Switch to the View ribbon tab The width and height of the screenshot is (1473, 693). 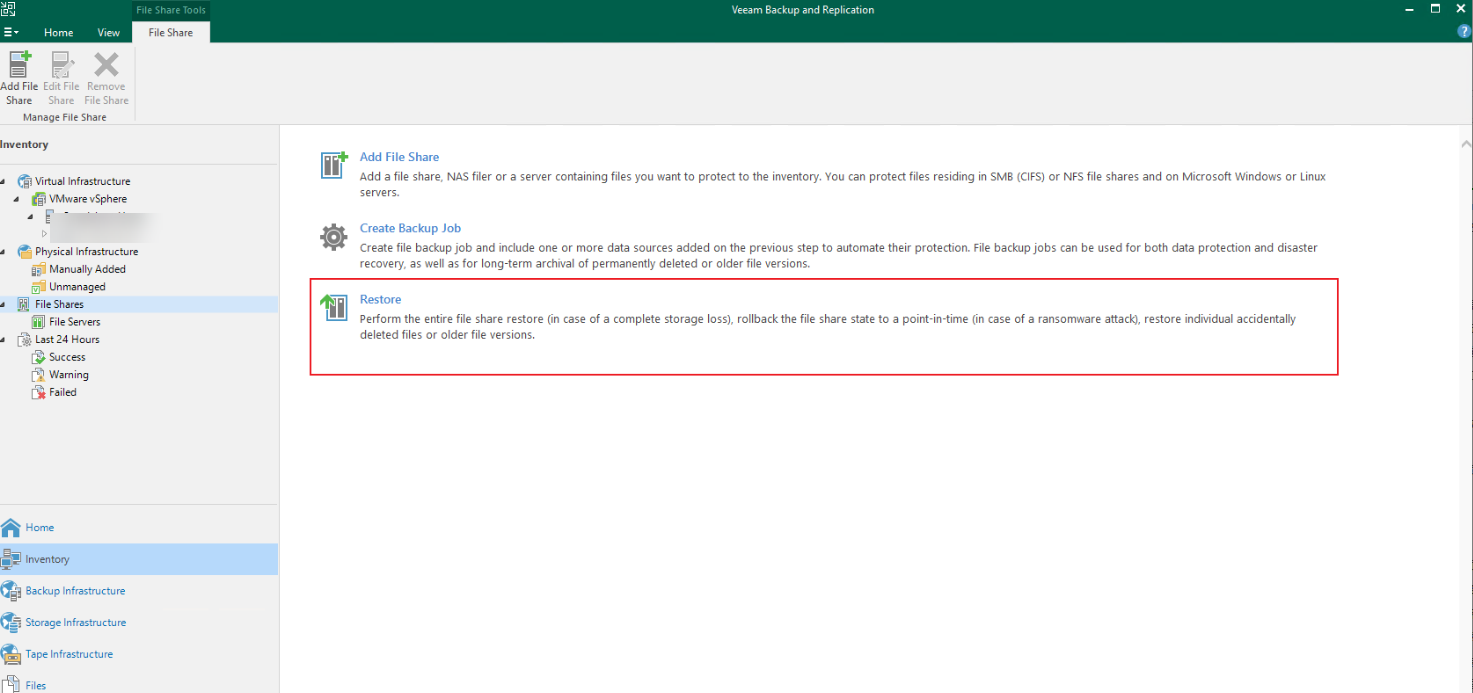pos(108,33)
